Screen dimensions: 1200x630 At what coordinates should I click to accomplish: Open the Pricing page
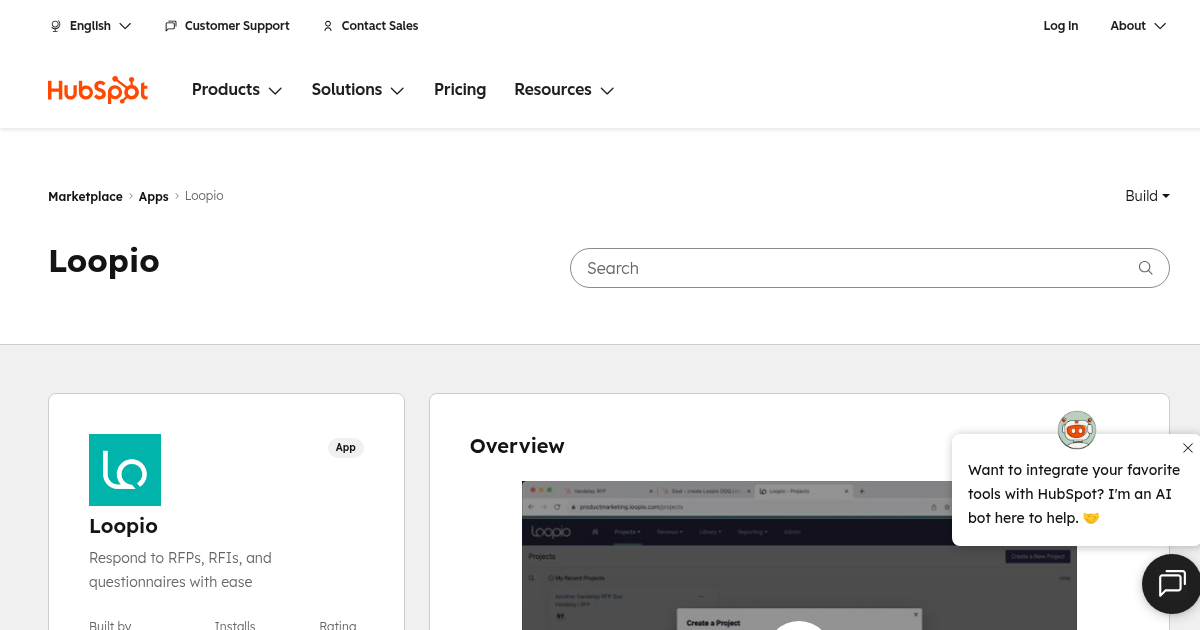[x=460, y=90]
